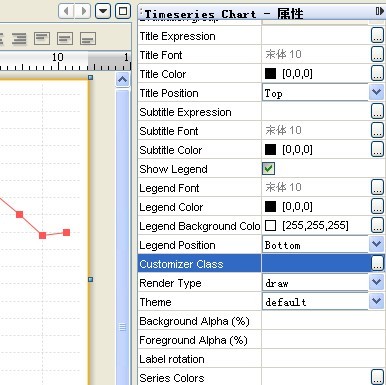Image resolution: width=386 pixels, height=385 pixels.
Task: Open Subtitle Color picker button
Action: click(377, 149)
